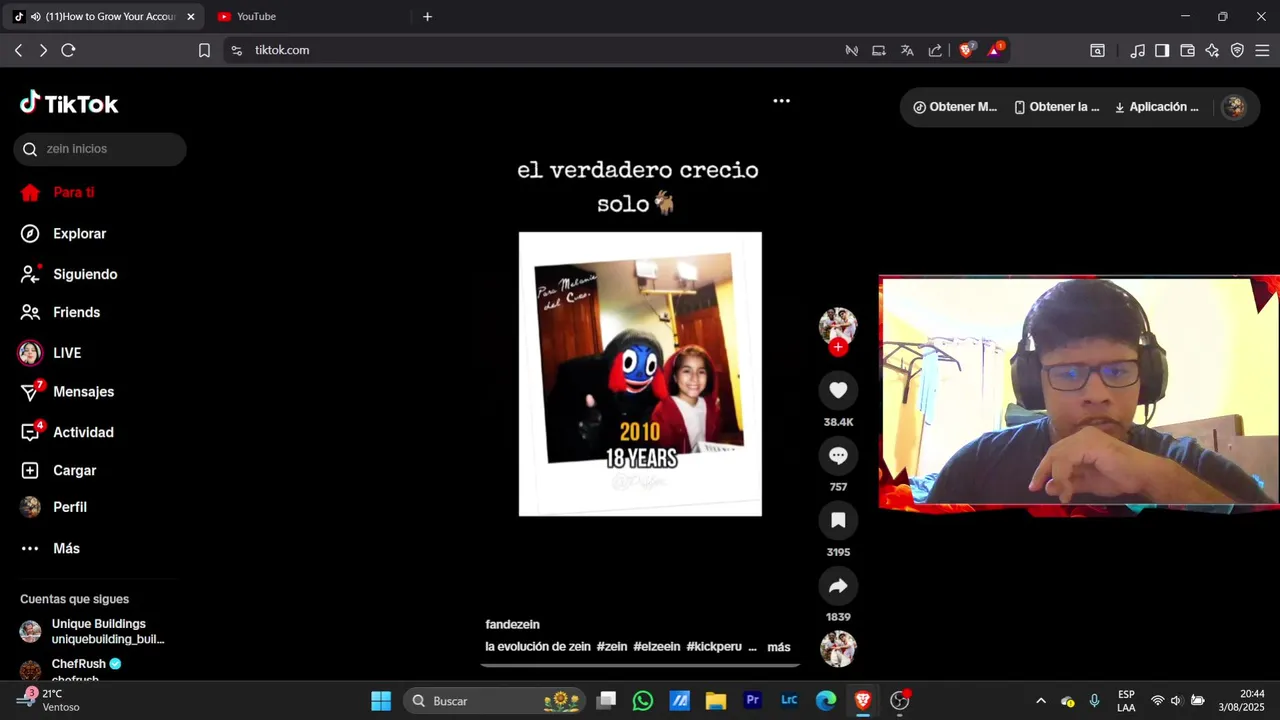Click the TikTok logo
This screenshot has height=720, width=1280.
coord(69,103)
